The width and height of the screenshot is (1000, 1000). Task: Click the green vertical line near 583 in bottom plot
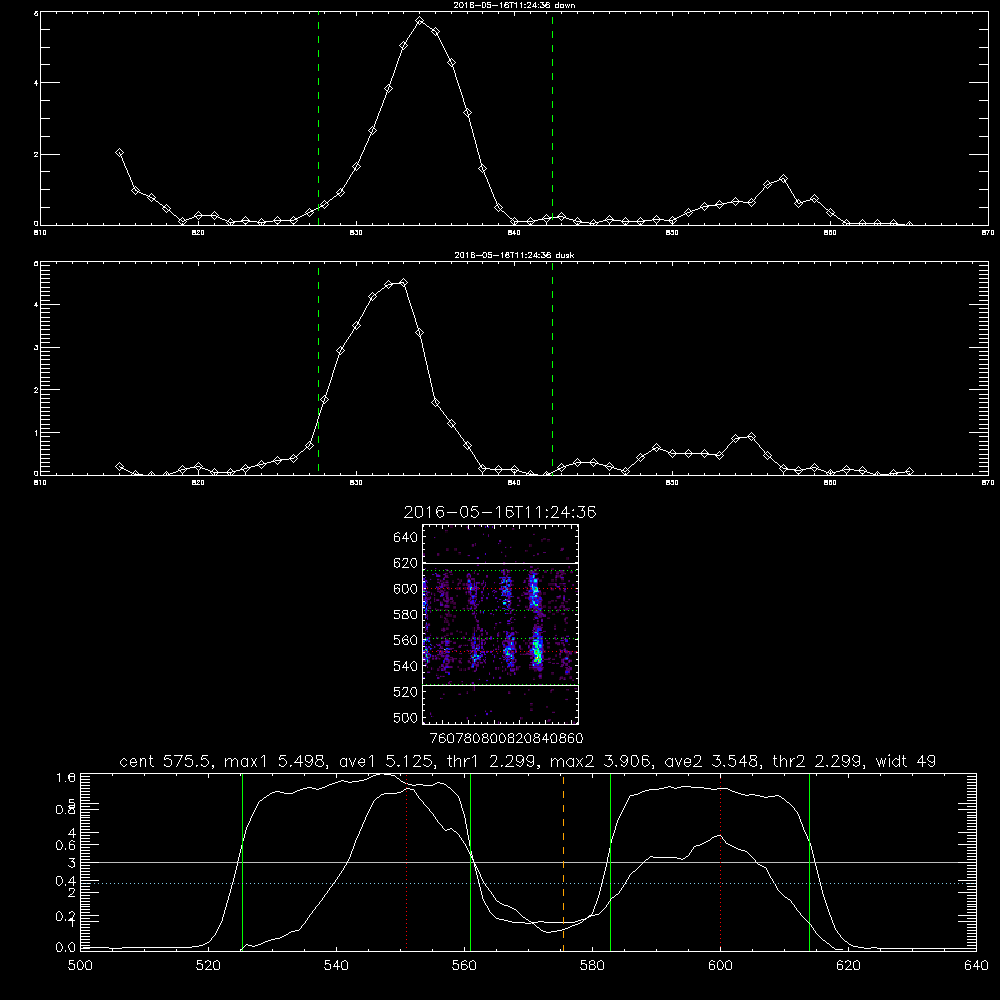[610, 862]
